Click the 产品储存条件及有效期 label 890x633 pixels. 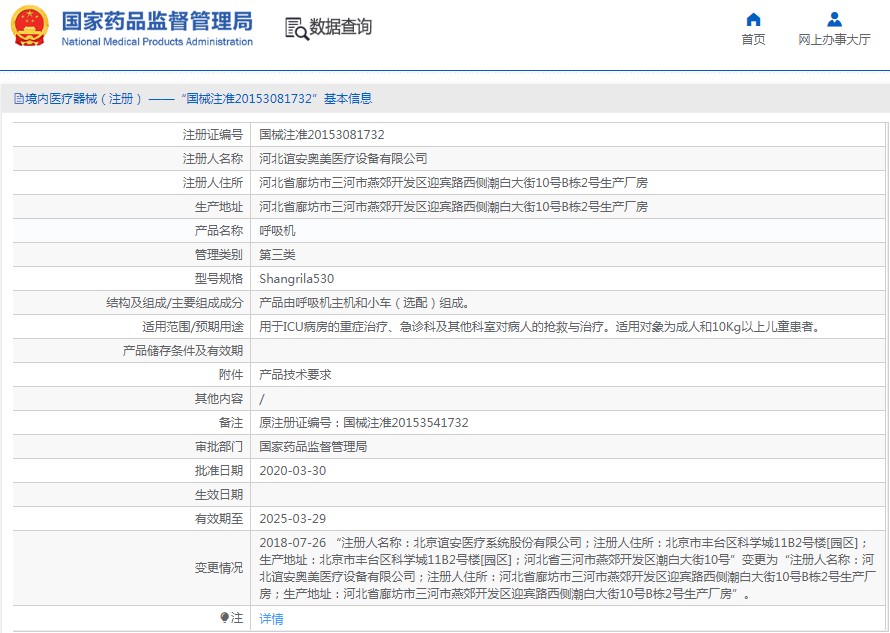(x=183, y=351)
